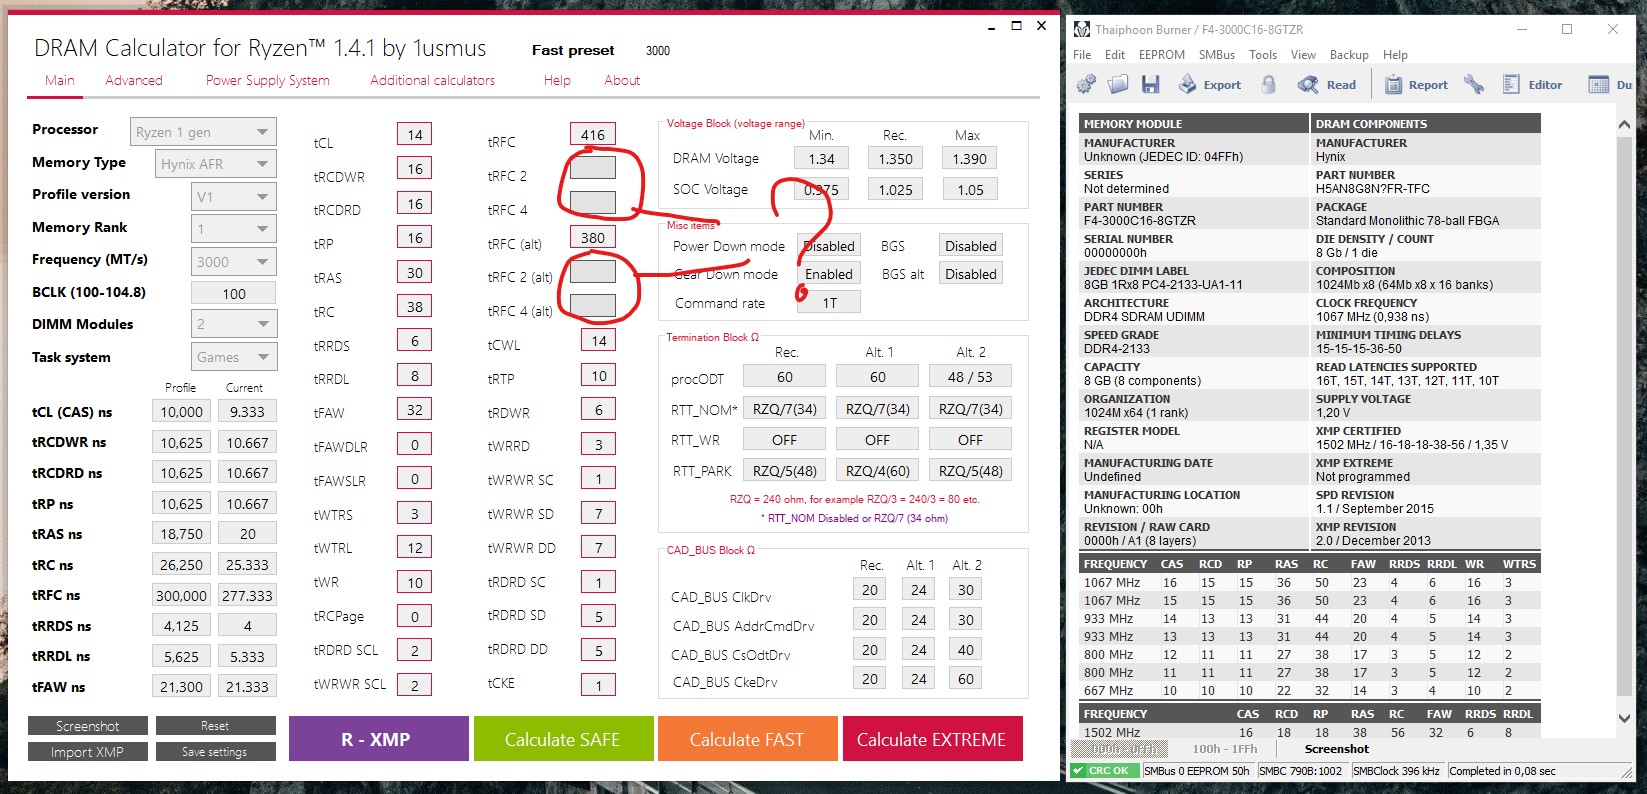The width and height of the screenshot is (1647, 794).
Task: Open the Additional calculators tab
Action: 433,80
